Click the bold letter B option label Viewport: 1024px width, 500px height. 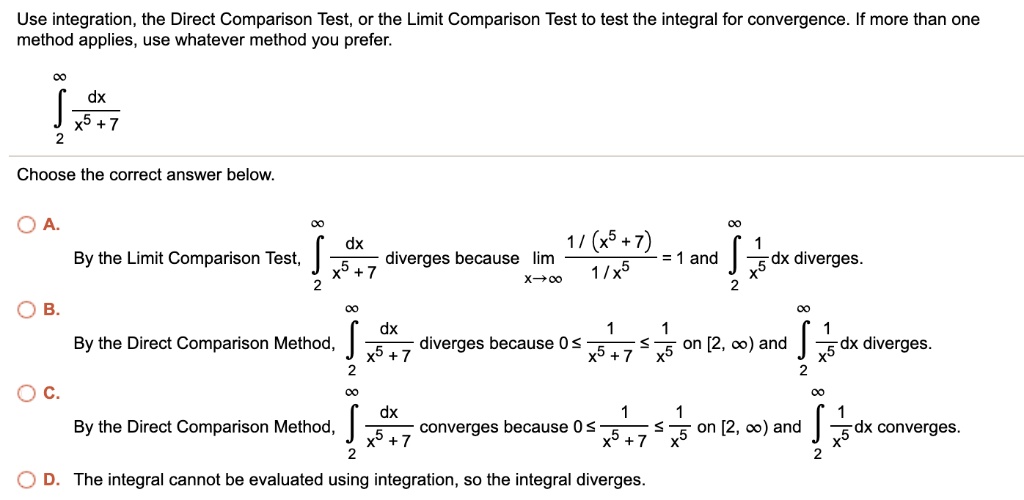tap(52, 310)
